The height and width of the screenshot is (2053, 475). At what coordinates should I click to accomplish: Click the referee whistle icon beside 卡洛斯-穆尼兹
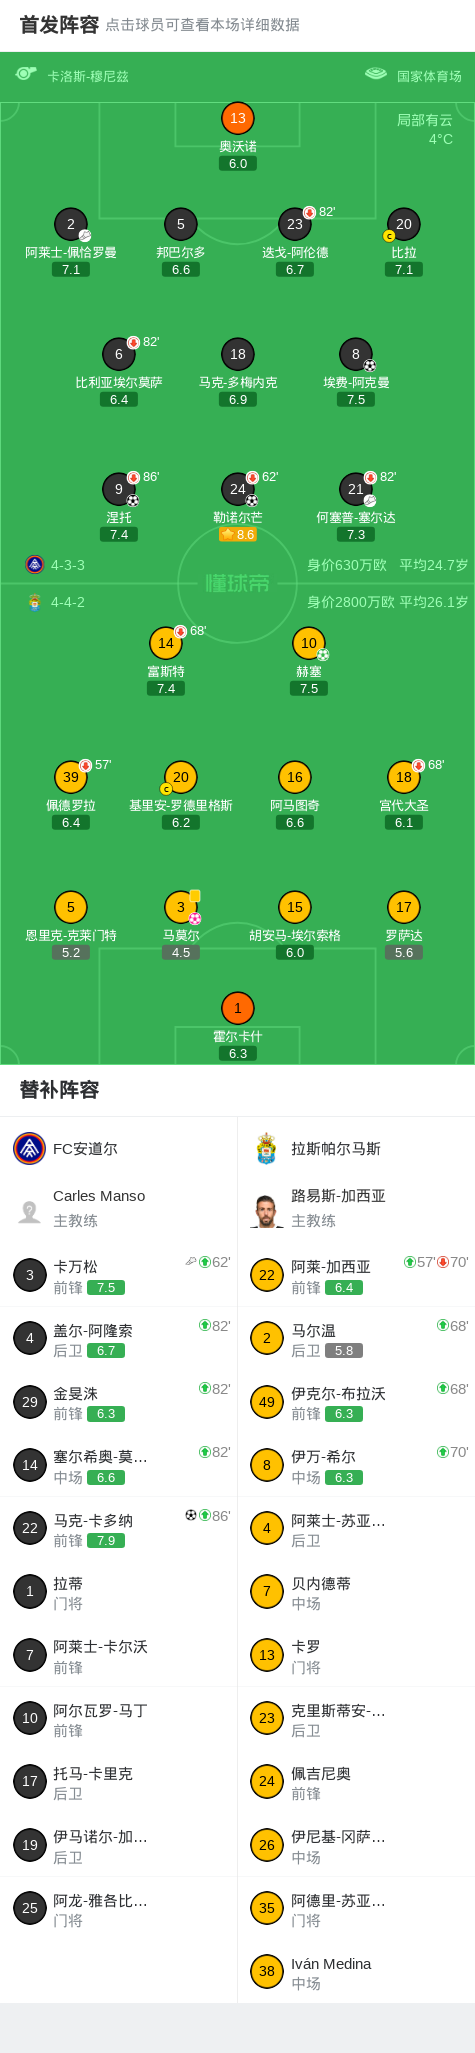point(26,73)
